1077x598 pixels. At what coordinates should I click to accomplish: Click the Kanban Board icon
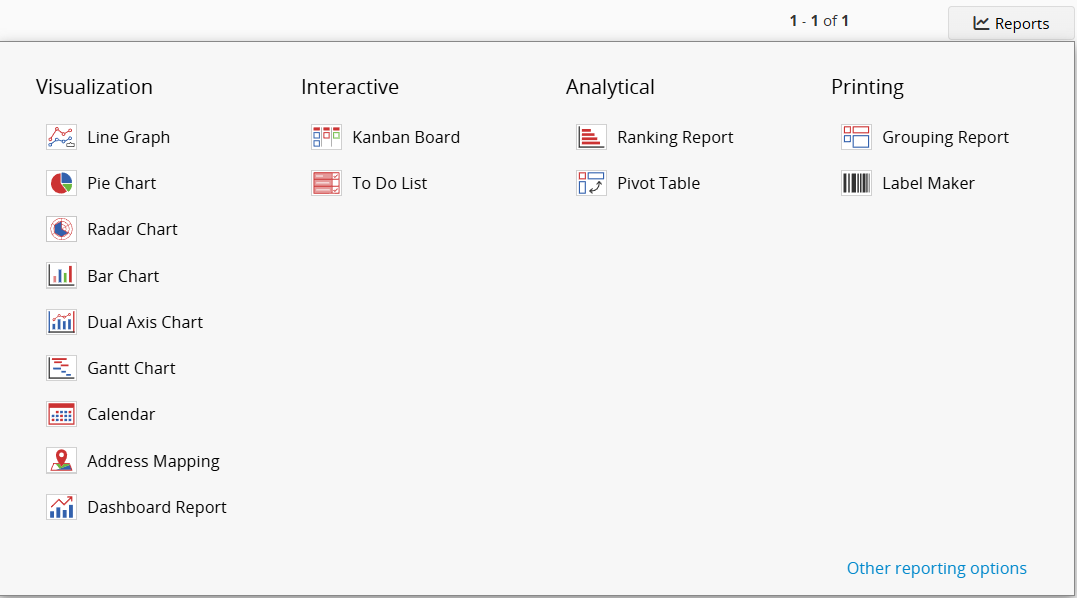coord(326,137)
